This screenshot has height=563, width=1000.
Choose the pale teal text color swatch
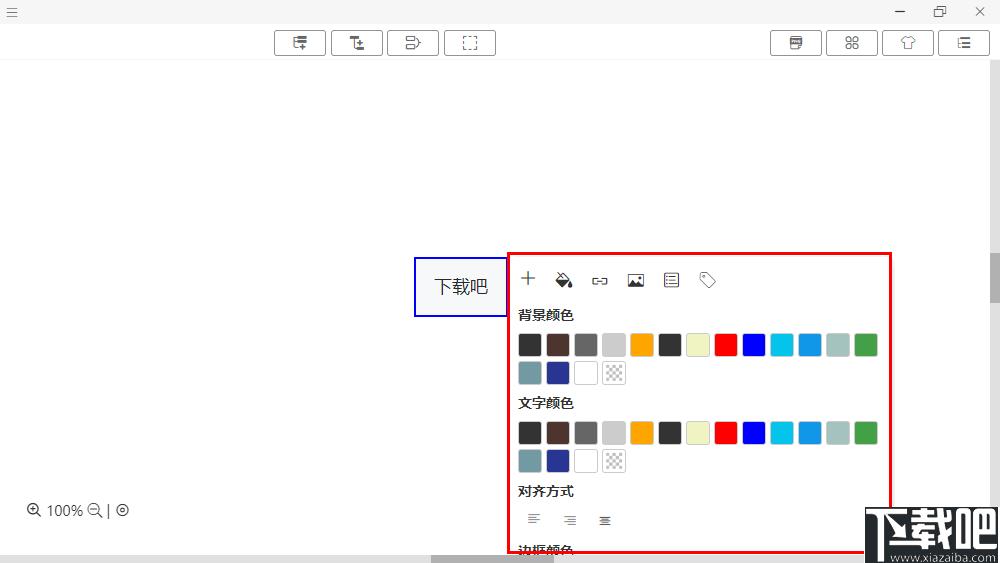[838, 433]
